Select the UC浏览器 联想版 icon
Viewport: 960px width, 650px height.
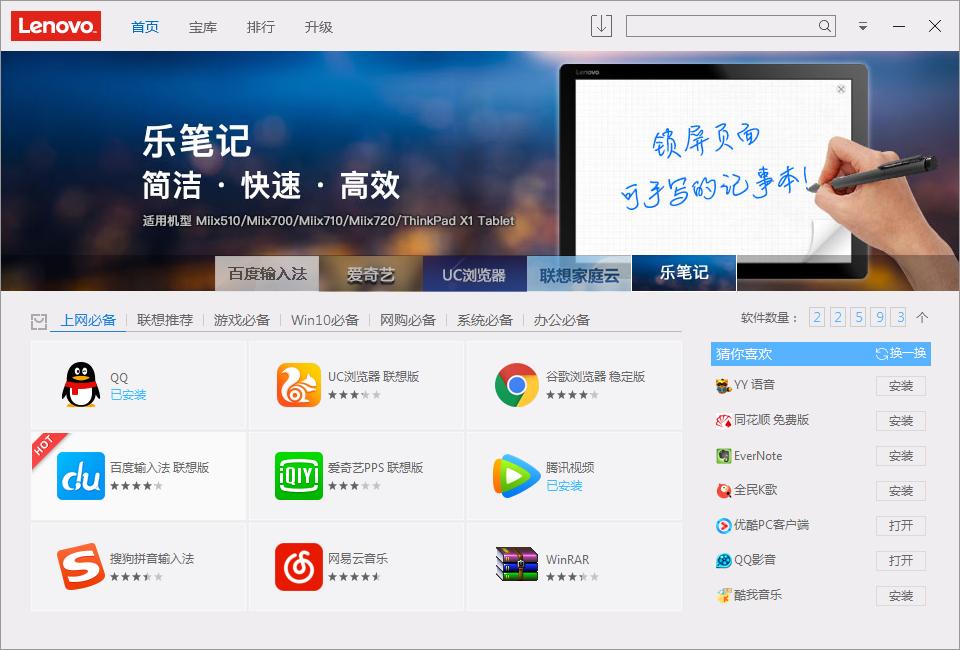tap(297, 386)
